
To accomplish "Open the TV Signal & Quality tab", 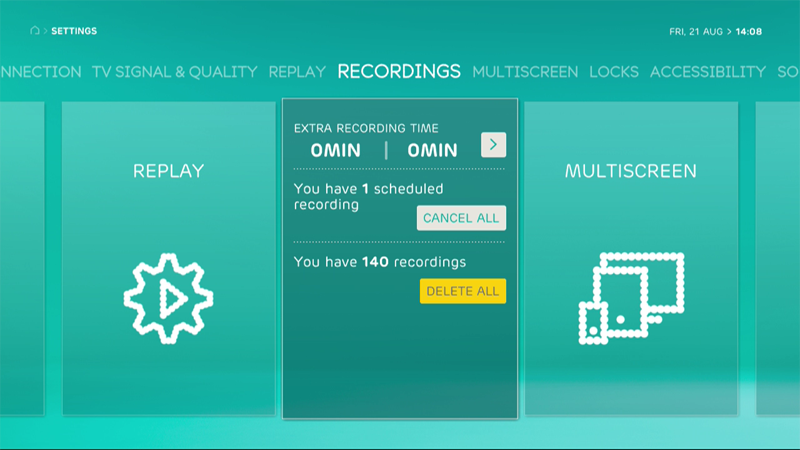I will [x=174, y=72].
